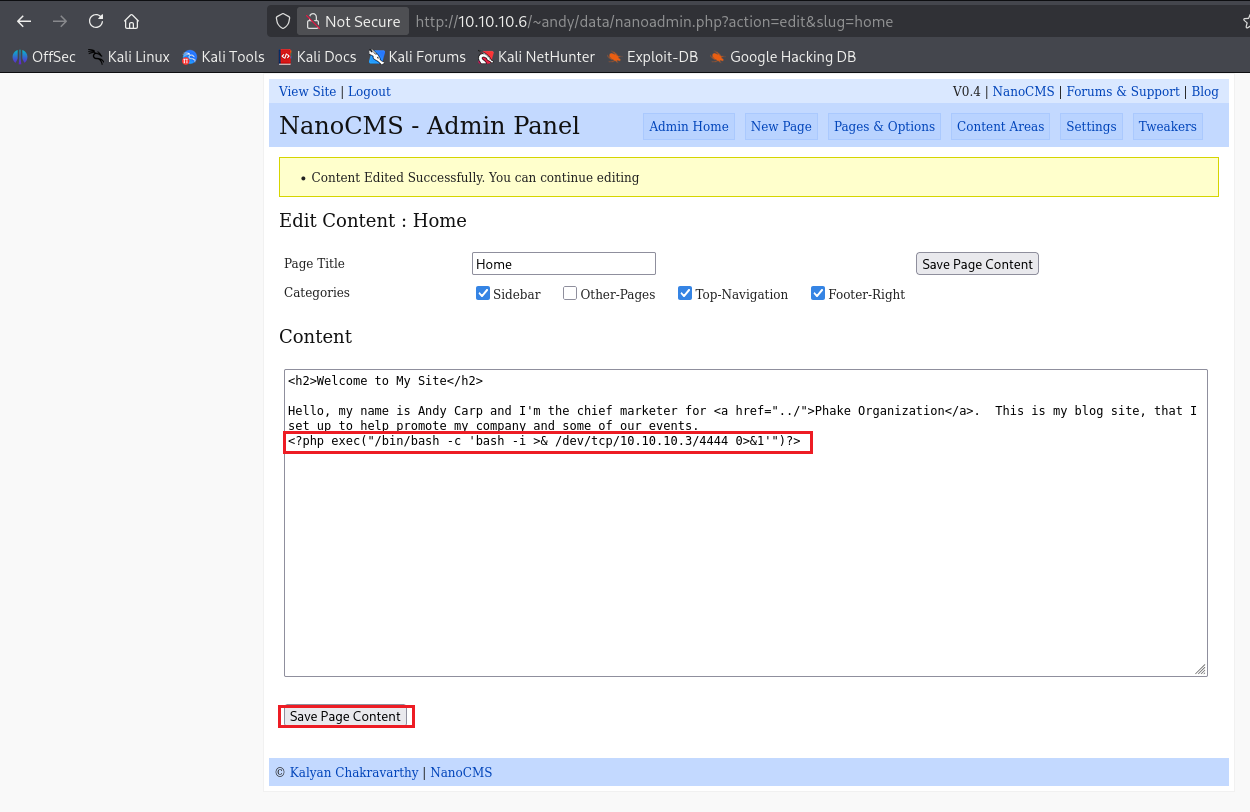Open Forums & Support link
The height and width of the screenshot is (812, 1250).
[x=1123, y=91]
